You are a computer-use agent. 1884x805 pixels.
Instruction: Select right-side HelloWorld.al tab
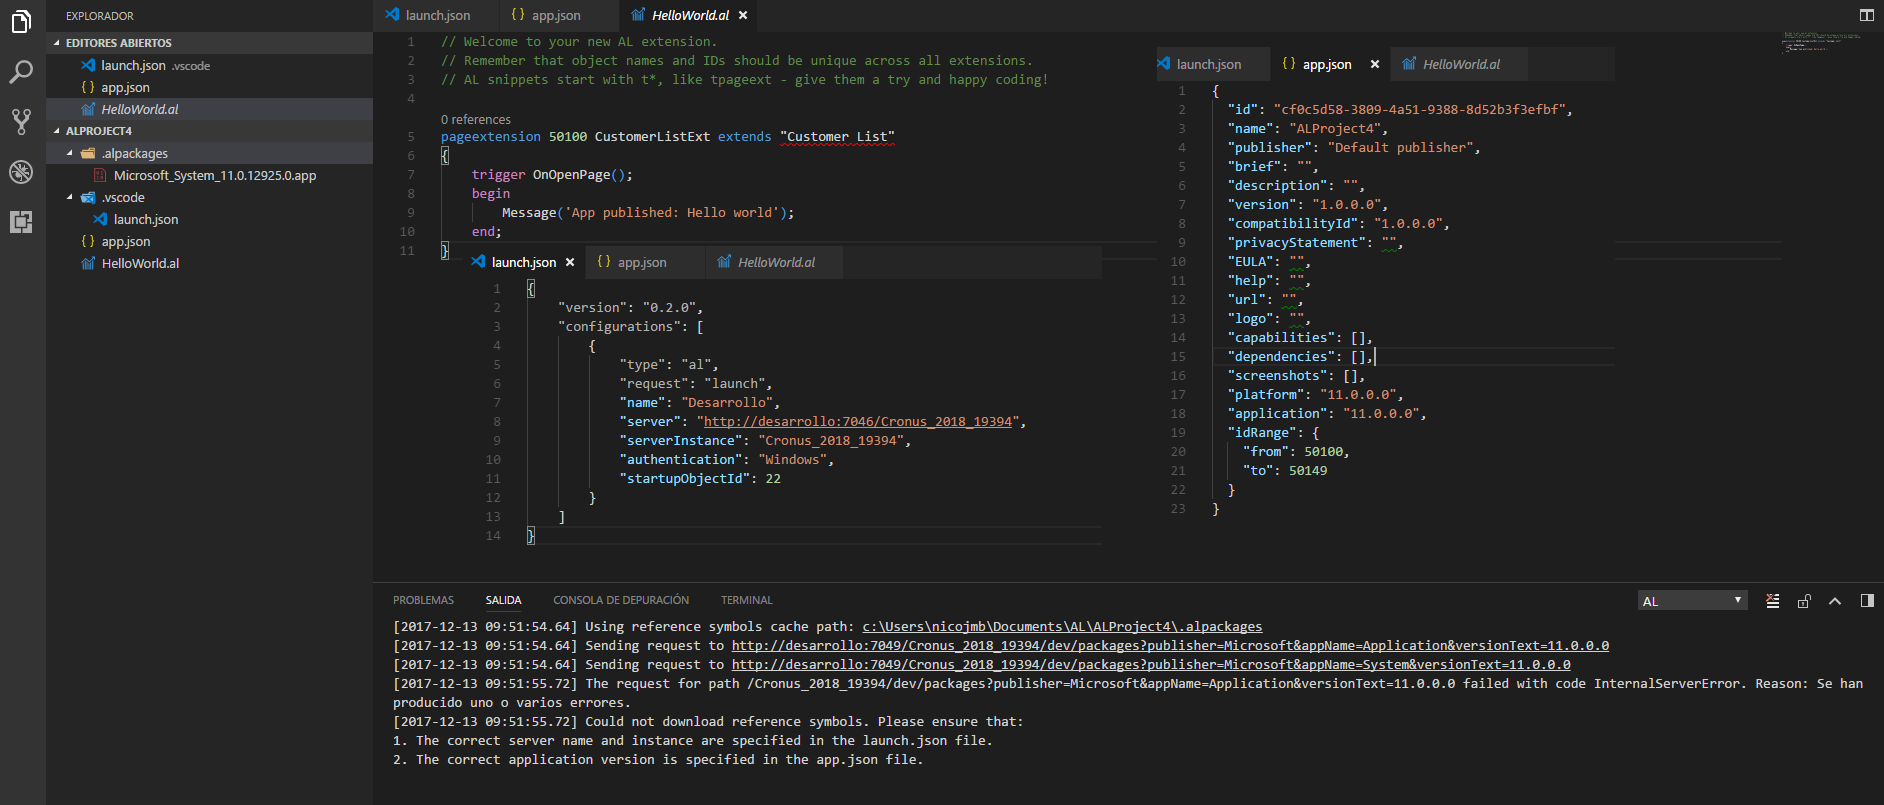[x=1461, y=64]
